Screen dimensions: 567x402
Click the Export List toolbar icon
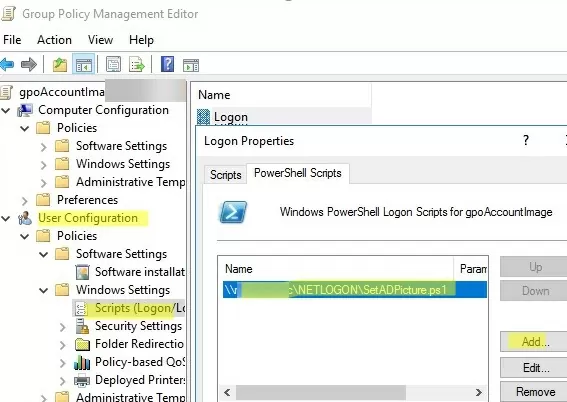coord(137,65)
